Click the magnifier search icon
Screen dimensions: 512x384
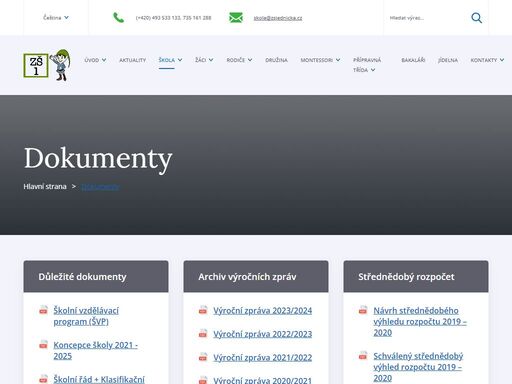(x=476, y=18)
